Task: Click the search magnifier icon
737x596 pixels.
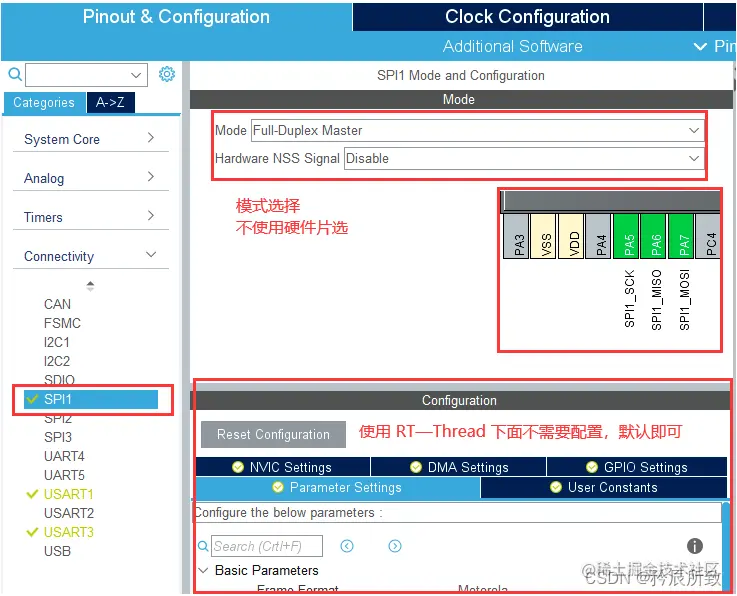Action: [x=15, y=74]
